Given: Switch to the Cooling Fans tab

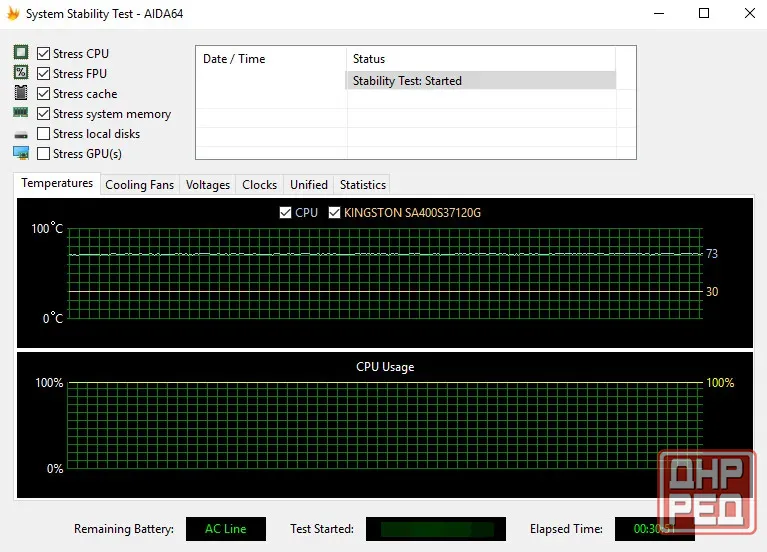Looking at the screenshot, I should pos(139,185).
